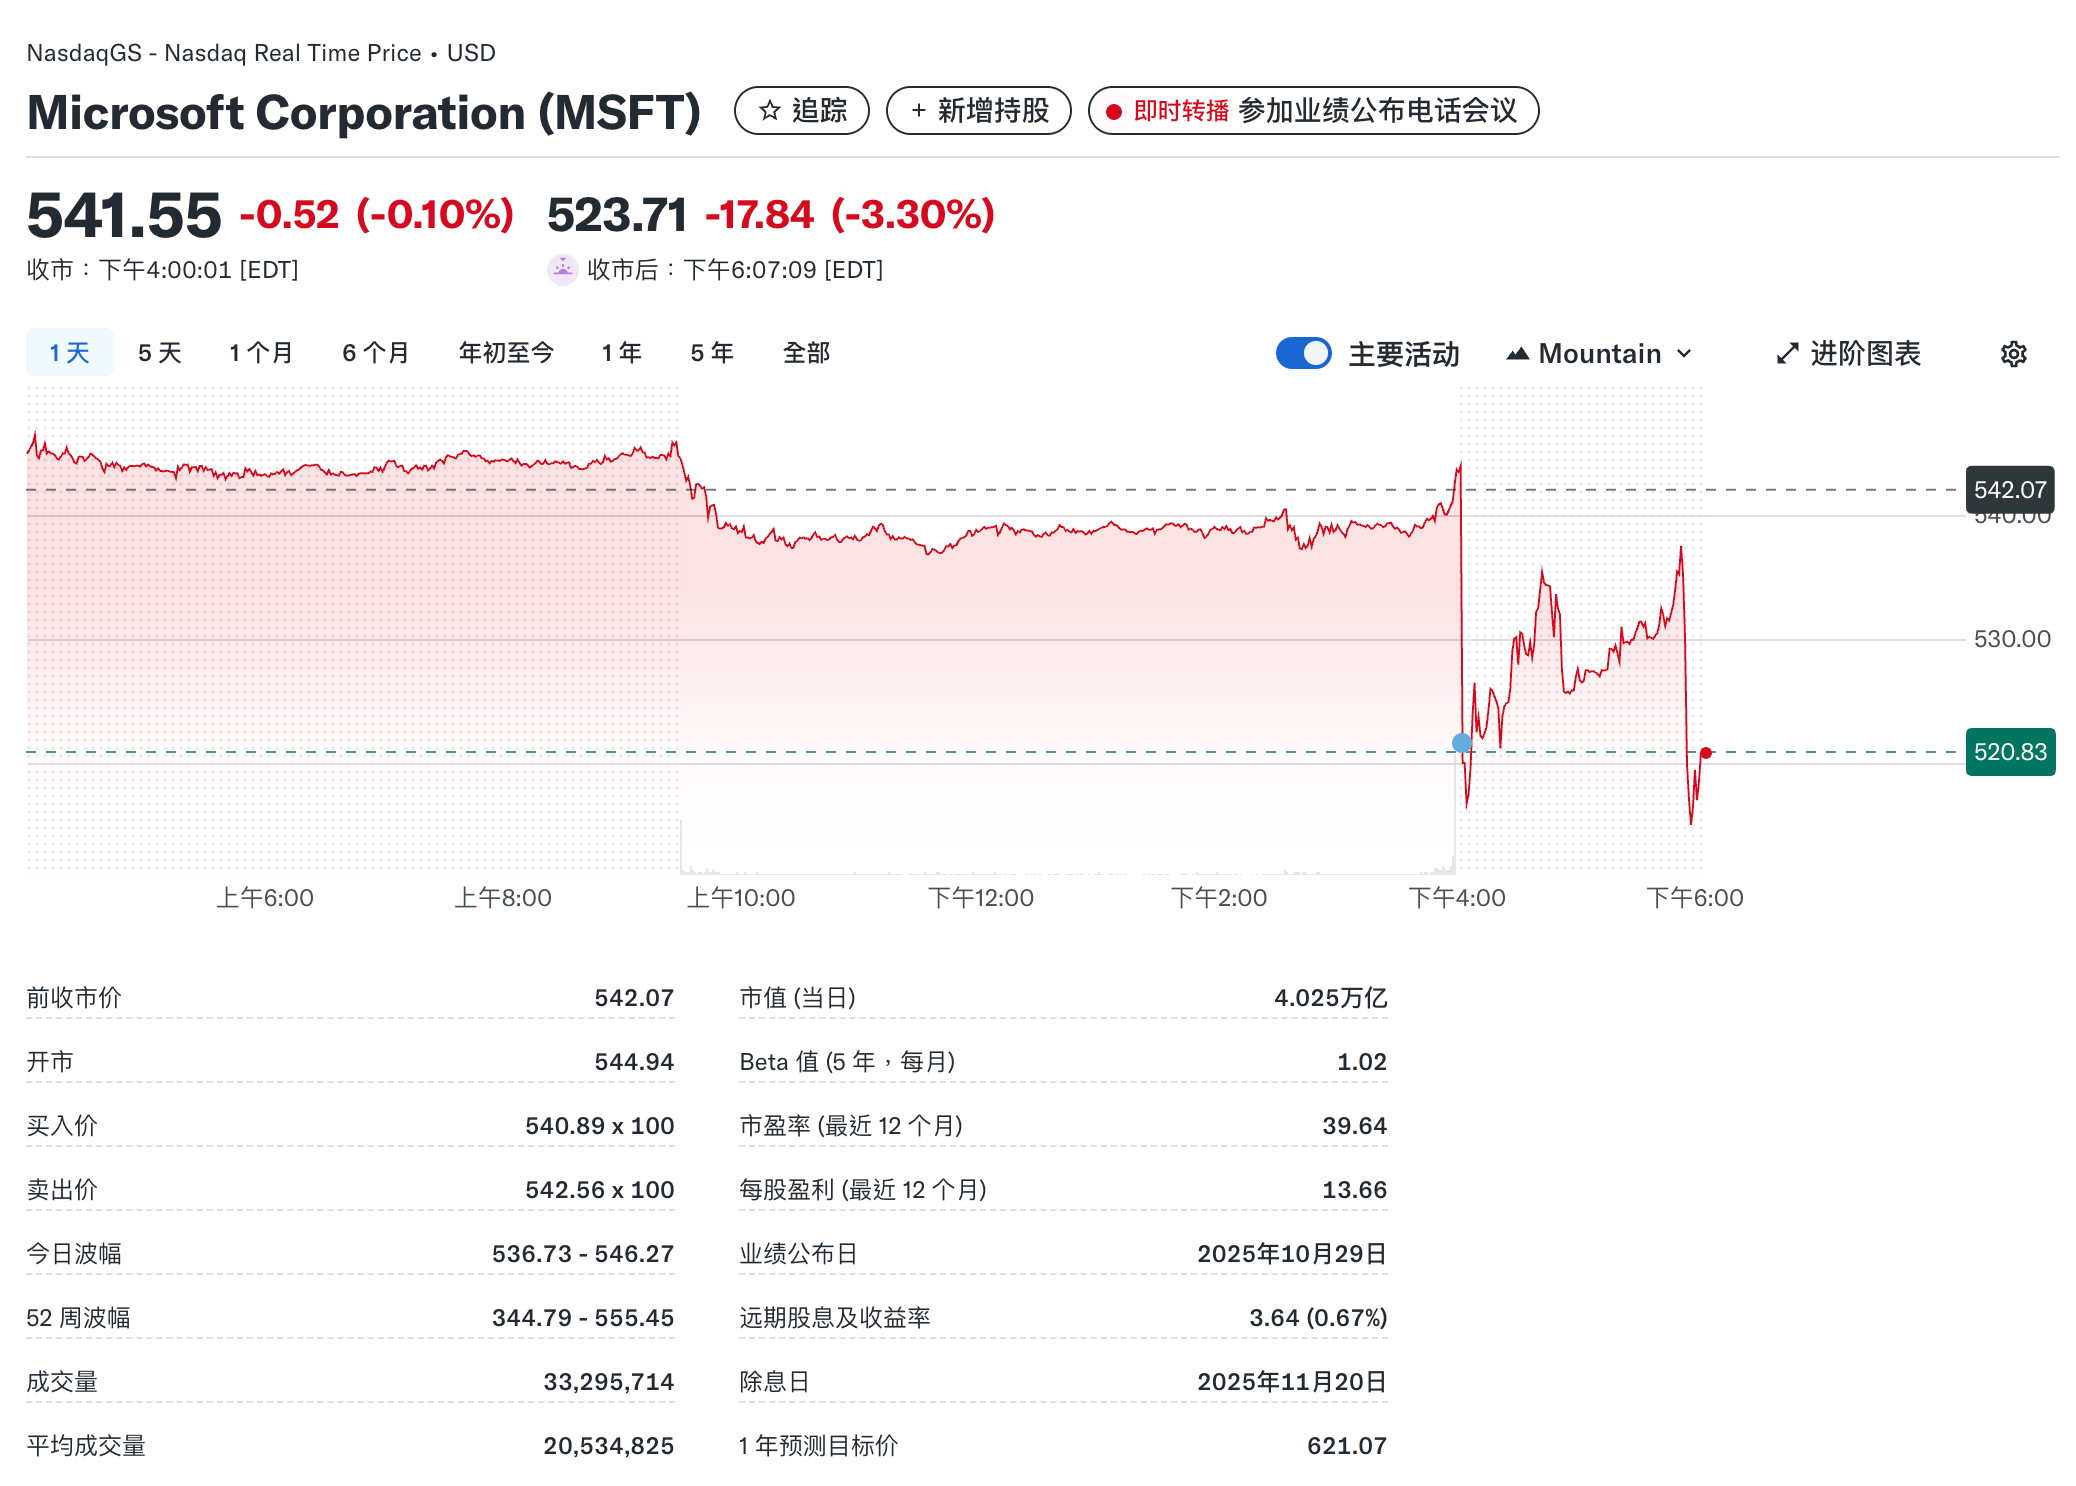Click the moon icon next to 收市后
Image resolution: width=2076 pixels, height=1486 pixels.
564,269
